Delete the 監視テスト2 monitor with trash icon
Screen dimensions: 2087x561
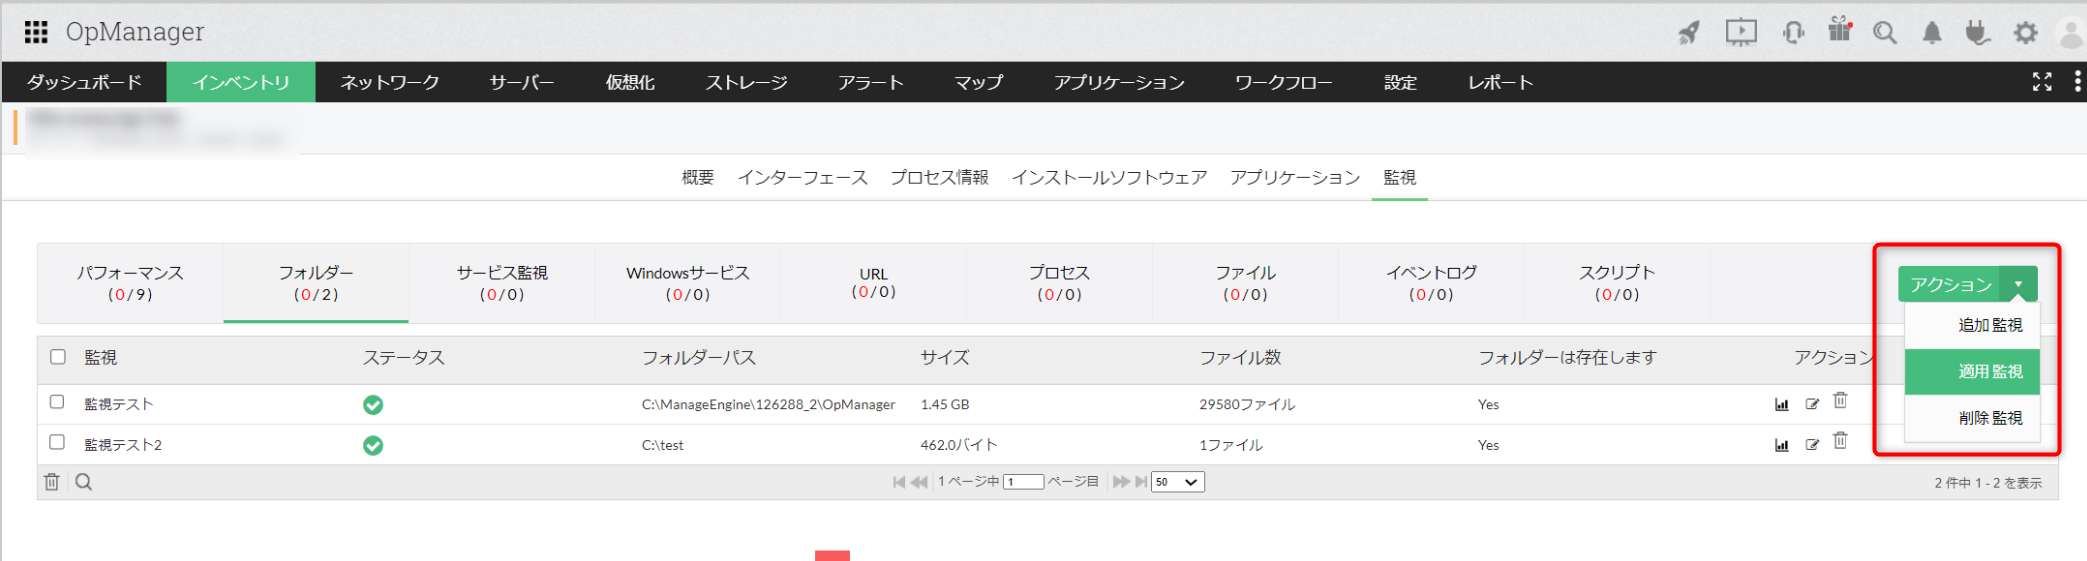point(1840,441)
